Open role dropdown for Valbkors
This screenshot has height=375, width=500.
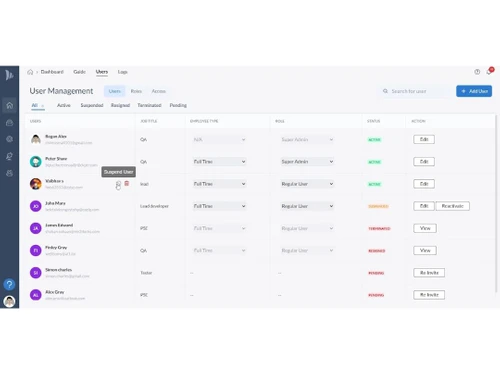click(x=307, y=184)
